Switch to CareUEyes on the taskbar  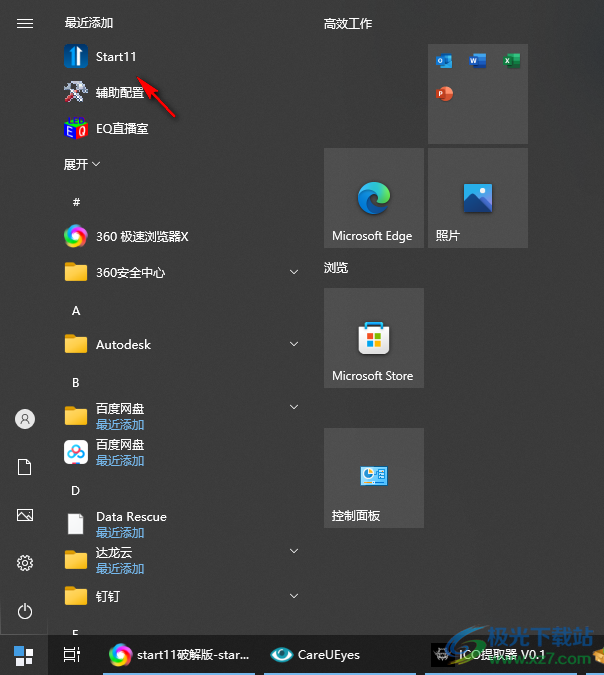pyautogui.click(x=340, y=655)
